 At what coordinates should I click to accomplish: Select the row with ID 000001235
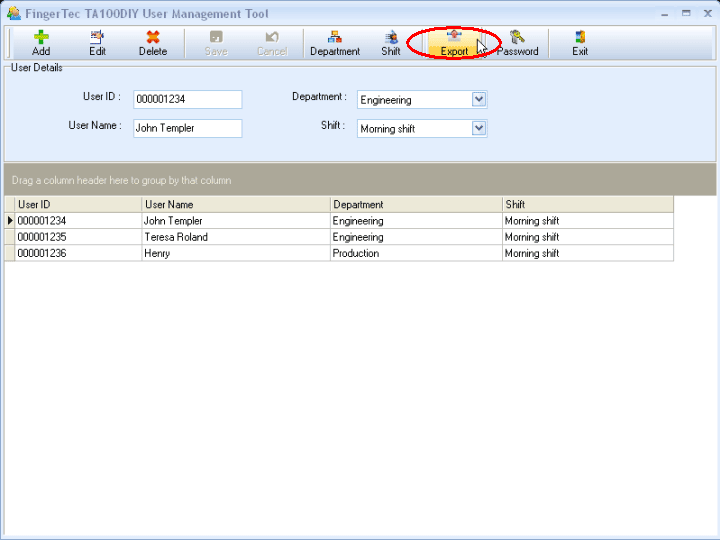[339, 237]
